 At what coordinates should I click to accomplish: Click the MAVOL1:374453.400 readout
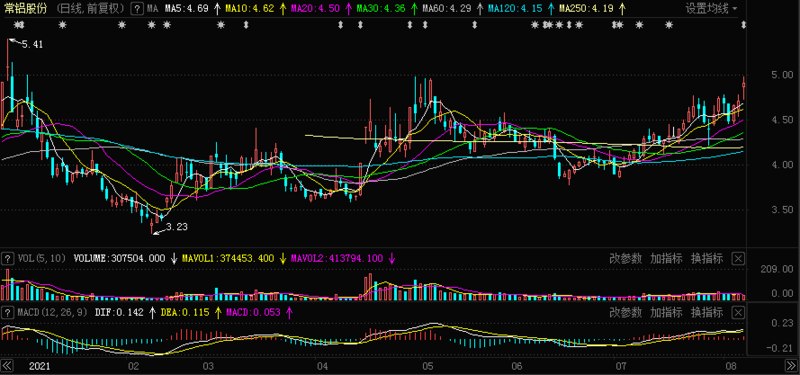tap(228, 259)
